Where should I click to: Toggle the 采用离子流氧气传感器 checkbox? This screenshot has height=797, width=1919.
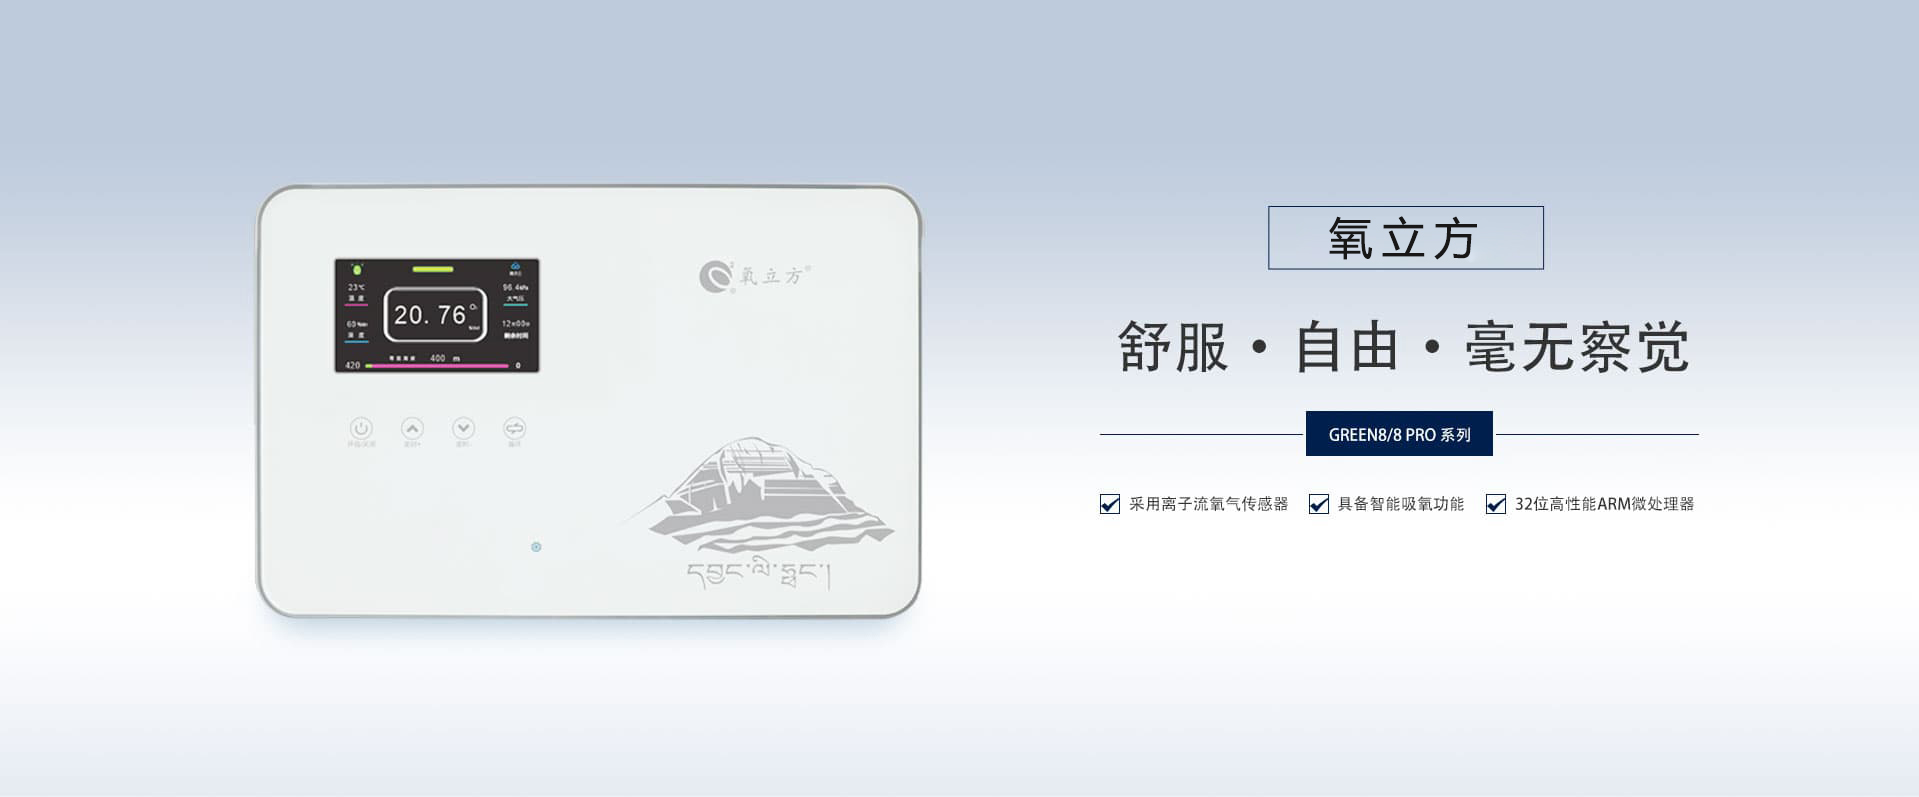point(1109,504)
